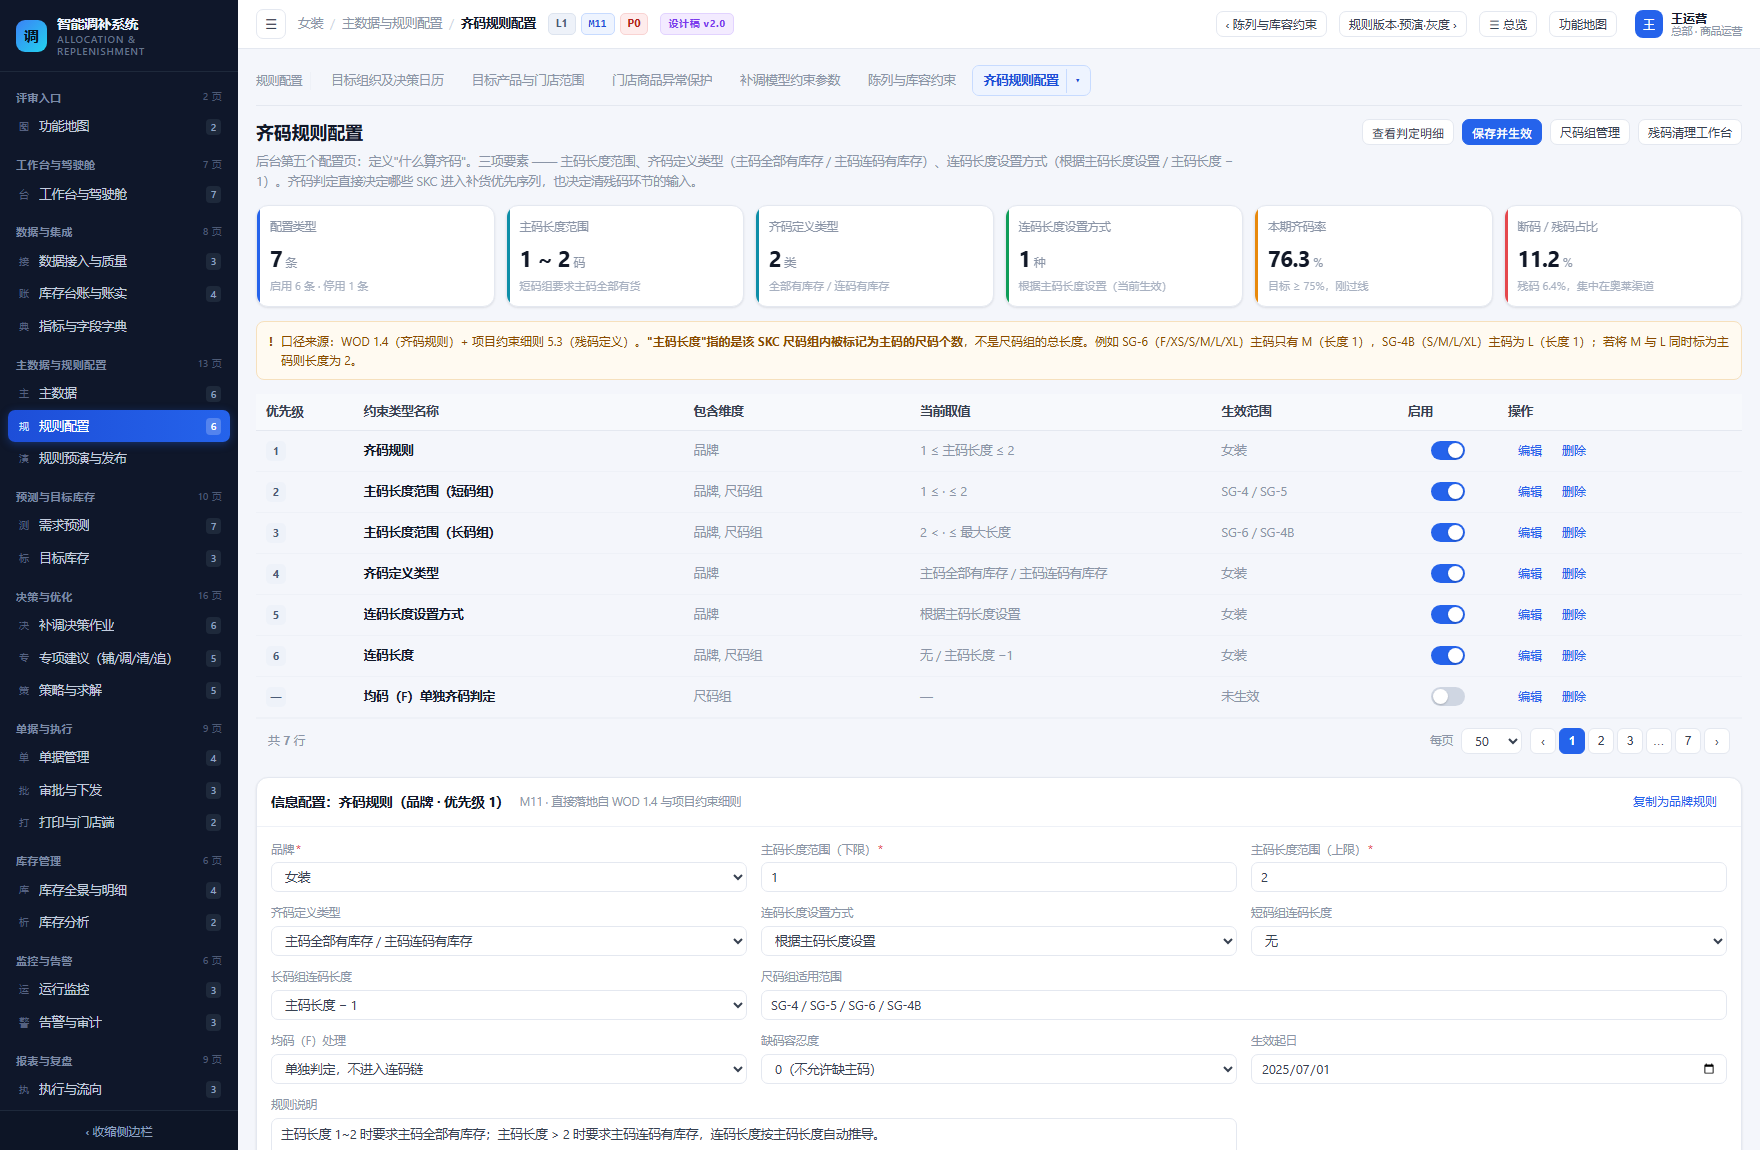This screenshot has width=1760, height=1150.
Task: Click the 主数据 sidebar icon
Action: 24,394
